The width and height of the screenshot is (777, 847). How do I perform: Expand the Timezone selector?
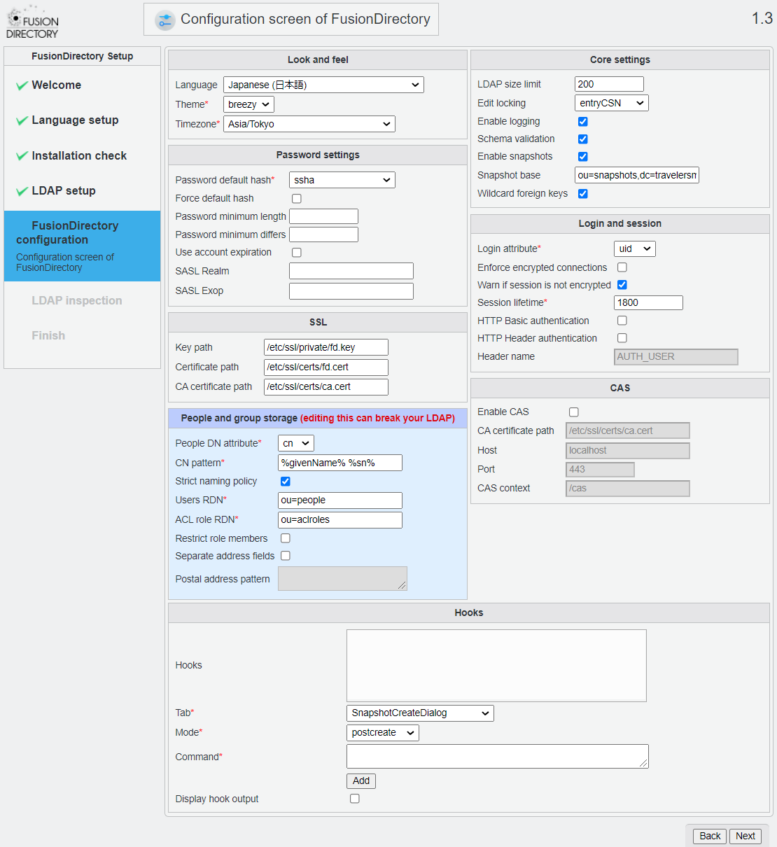(x=309, y=124)
